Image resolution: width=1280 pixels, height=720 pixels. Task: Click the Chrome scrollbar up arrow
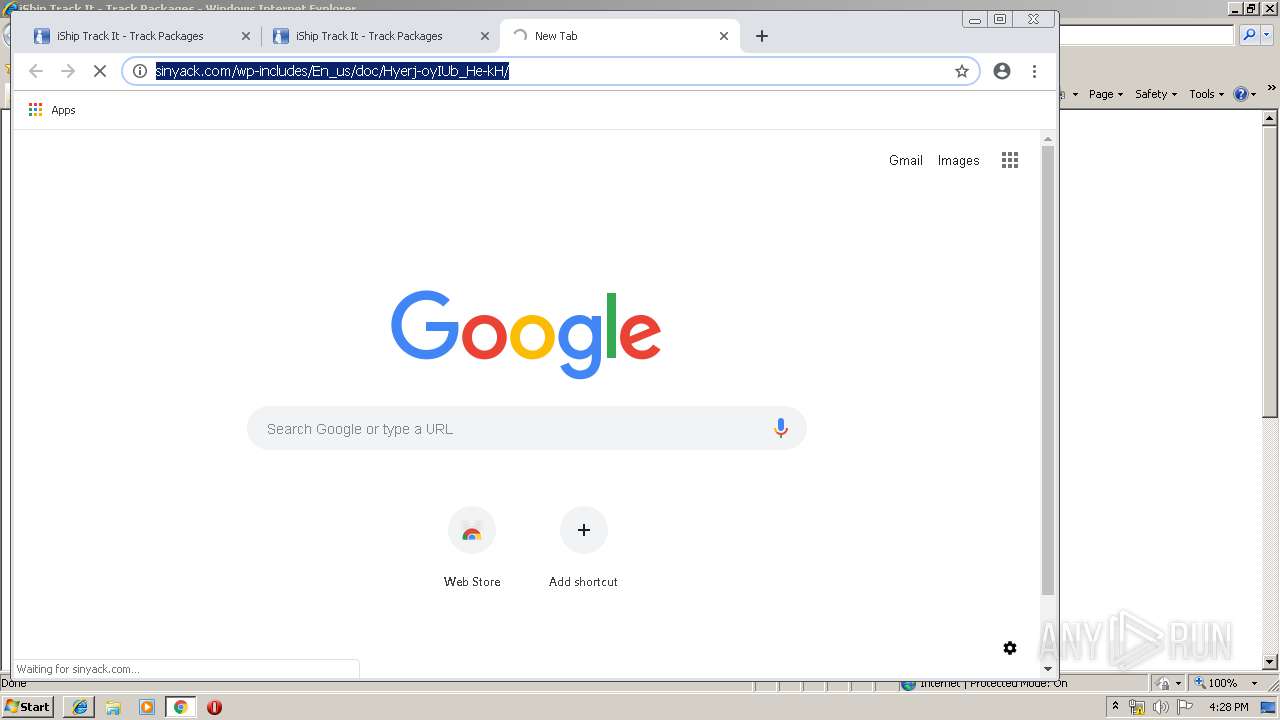coord(1048,138)
